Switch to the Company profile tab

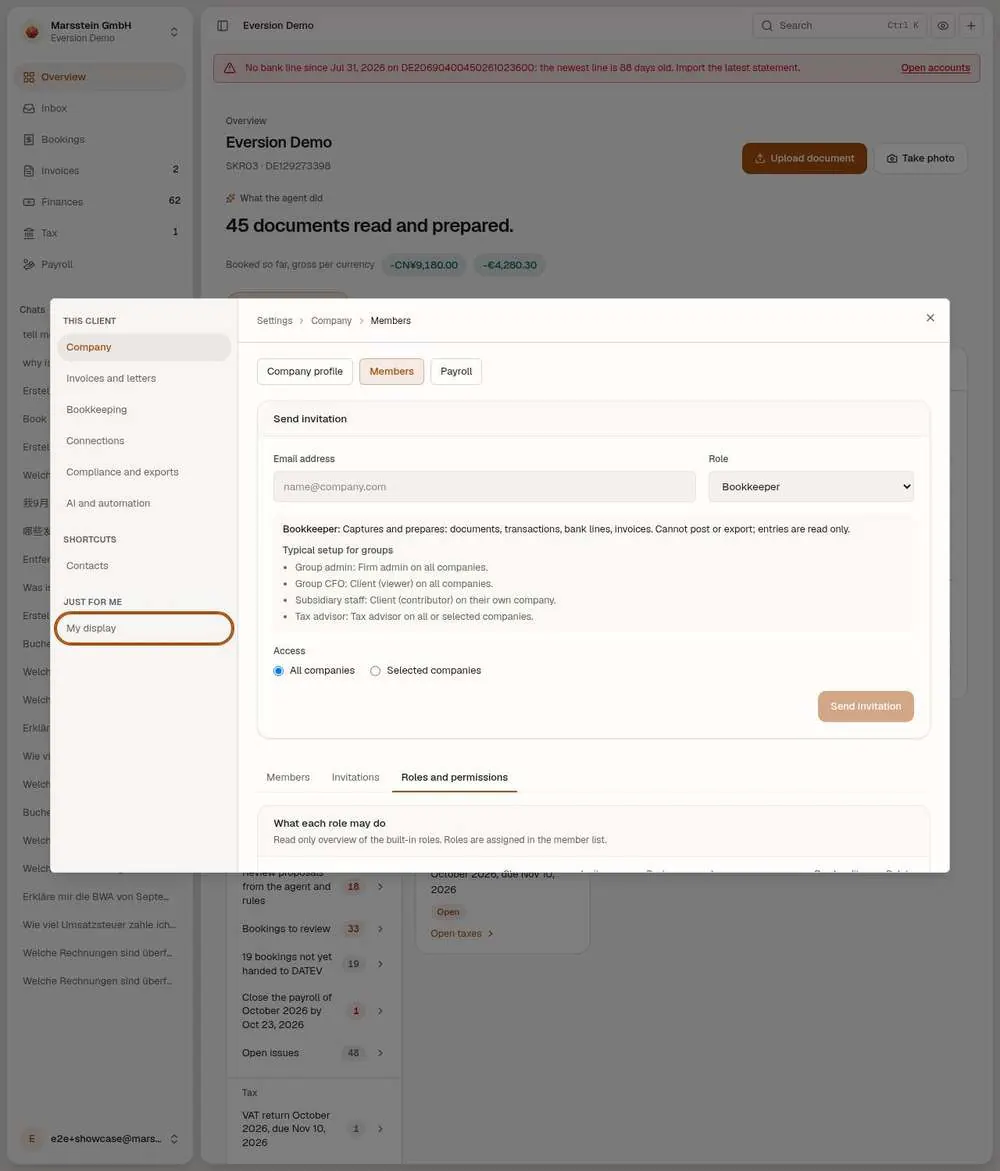coord(305,372)
